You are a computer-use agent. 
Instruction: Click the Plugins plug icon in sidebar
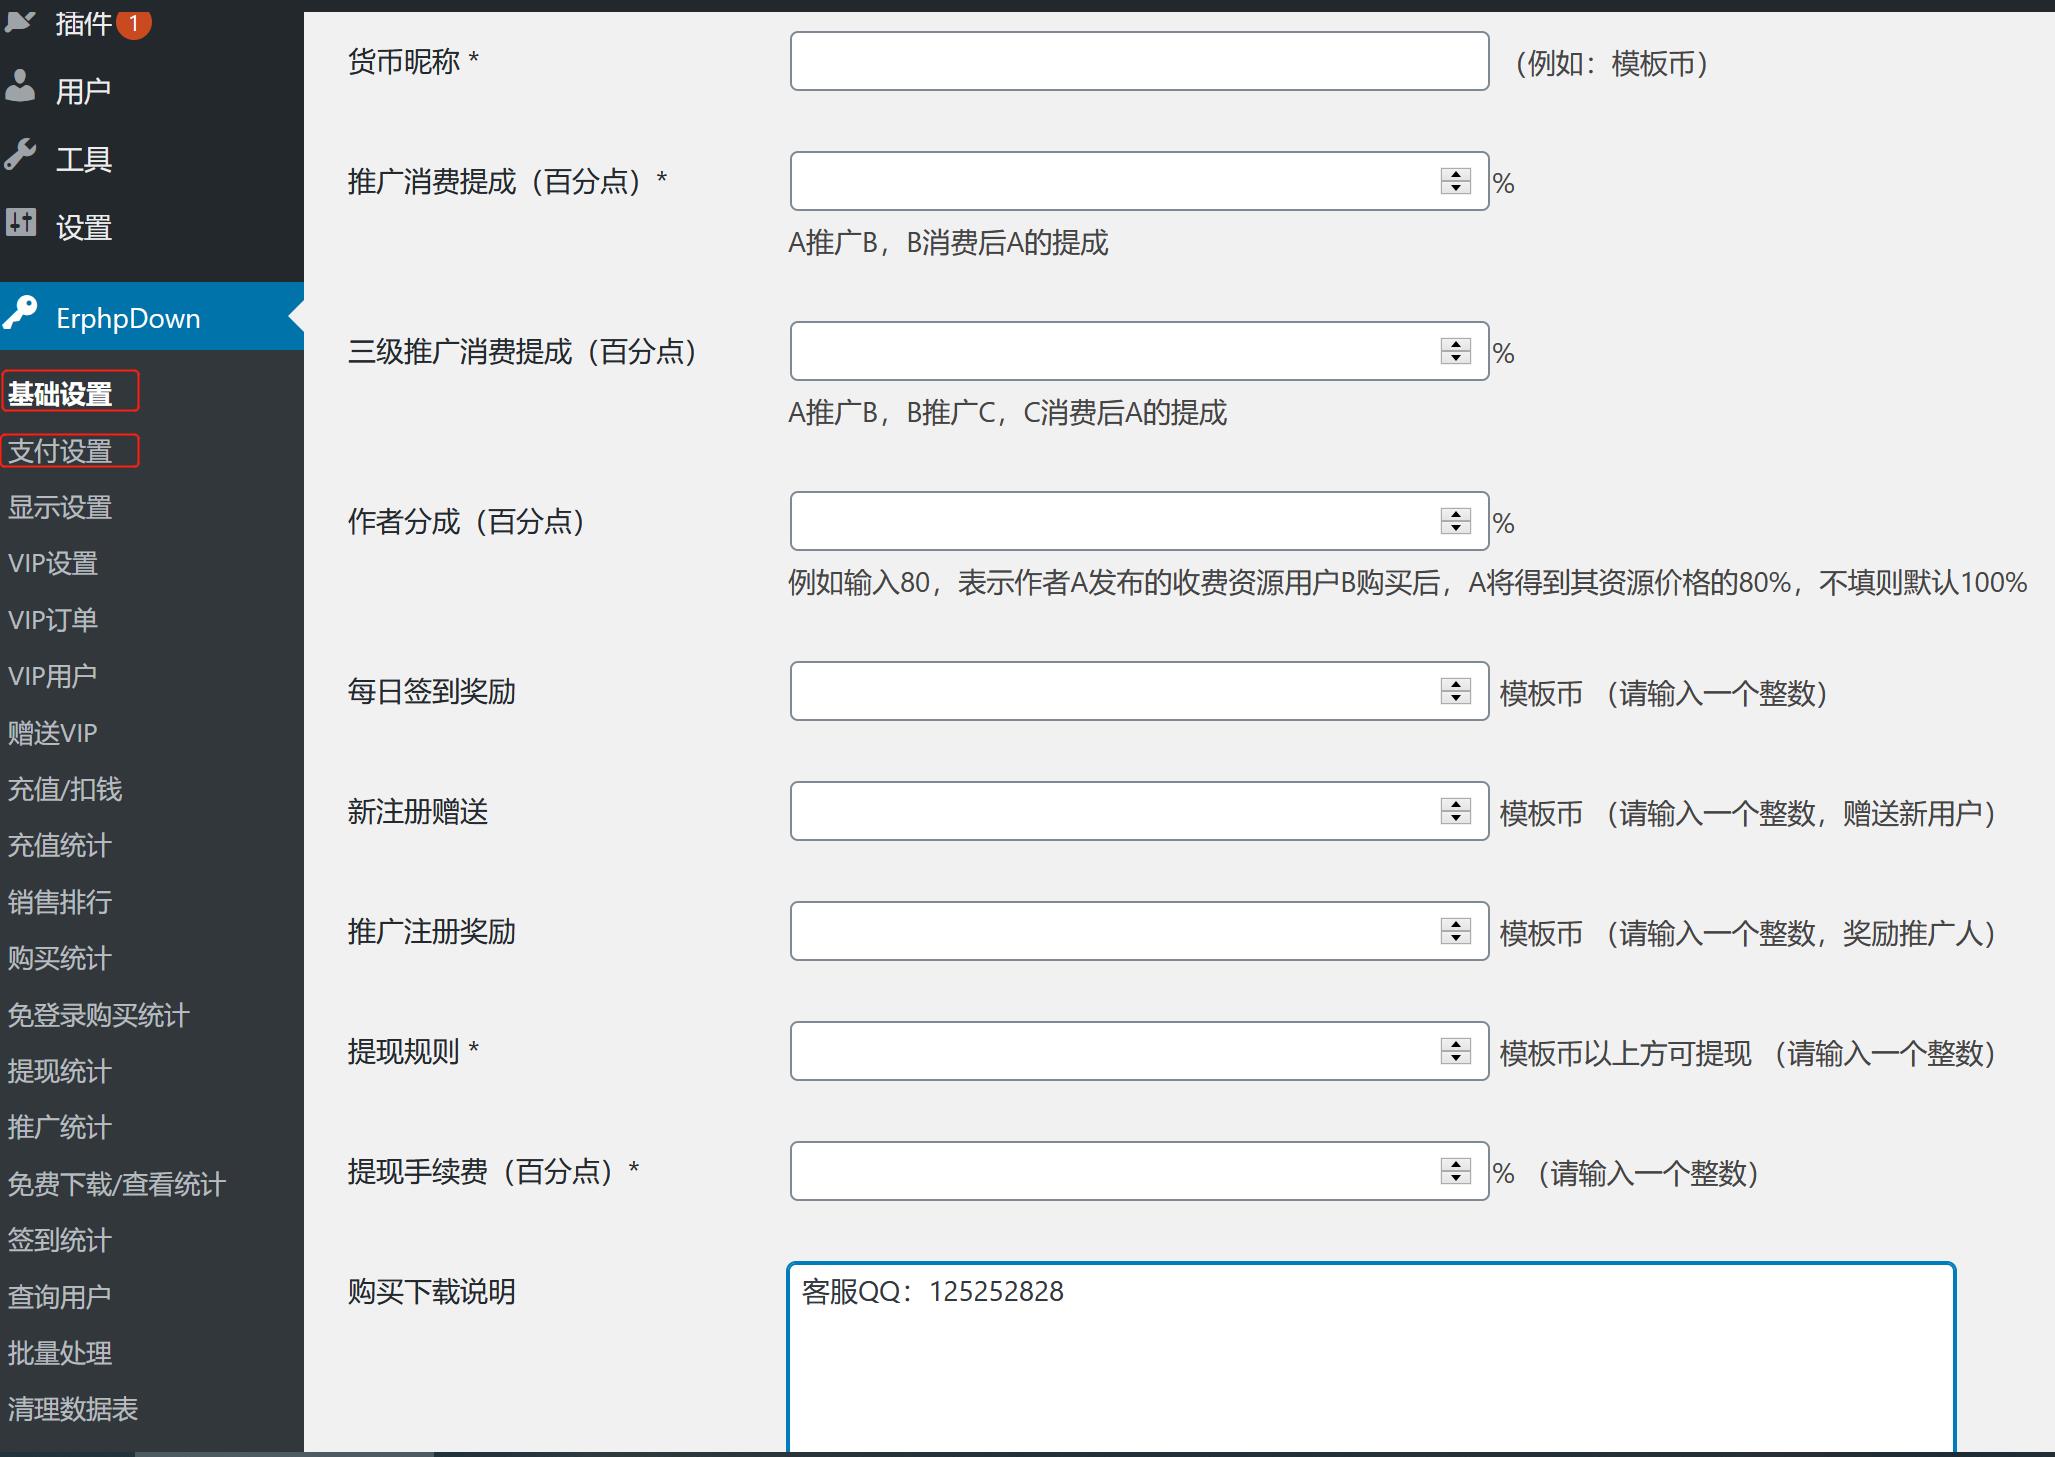tap(19, 21)
